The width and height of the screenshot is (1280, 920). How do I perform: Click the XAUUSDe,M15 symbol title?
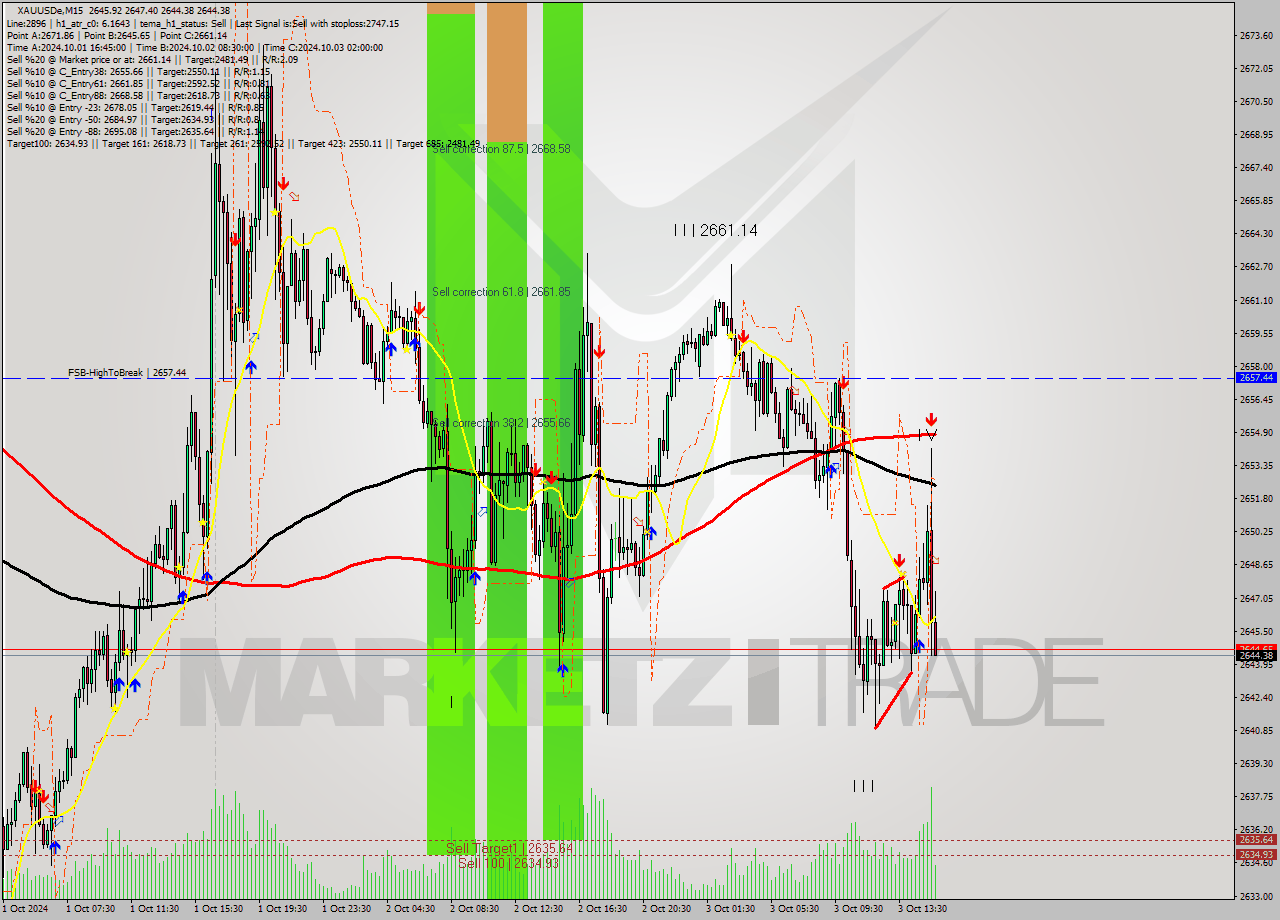tap(50, 10)
